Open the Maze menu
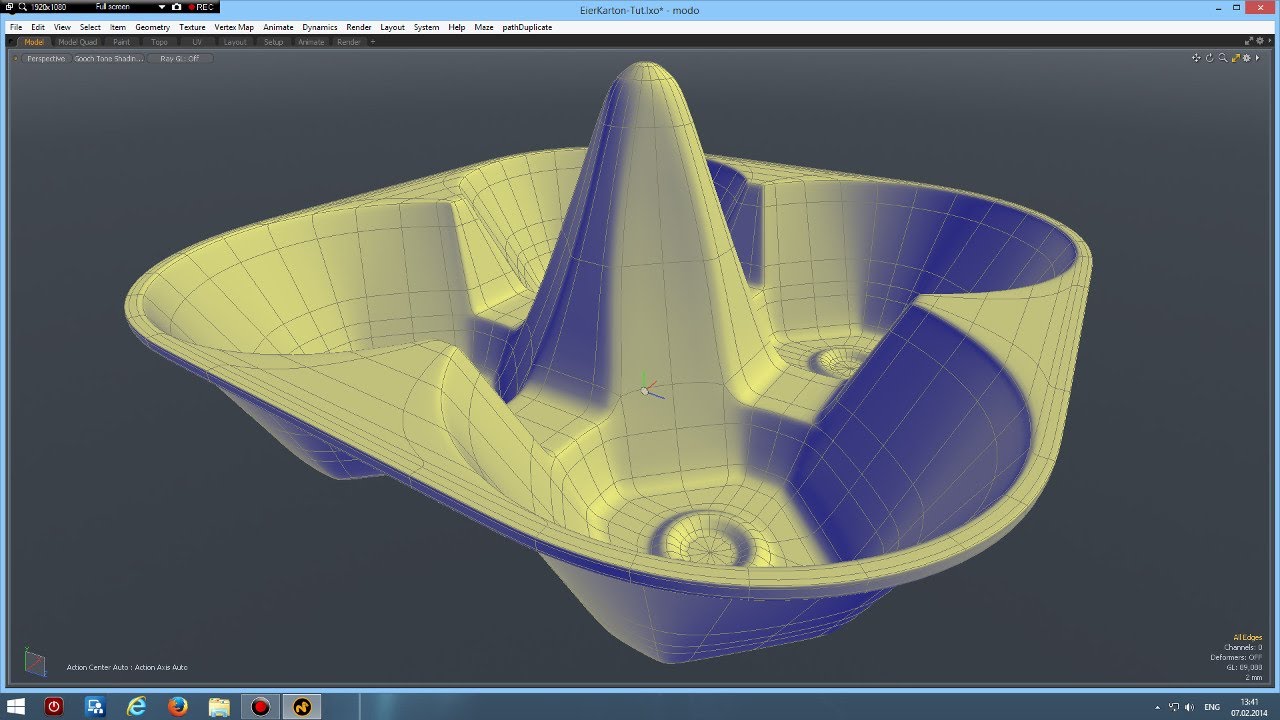Screen dimensions: 1280x720 click(484, 27)
